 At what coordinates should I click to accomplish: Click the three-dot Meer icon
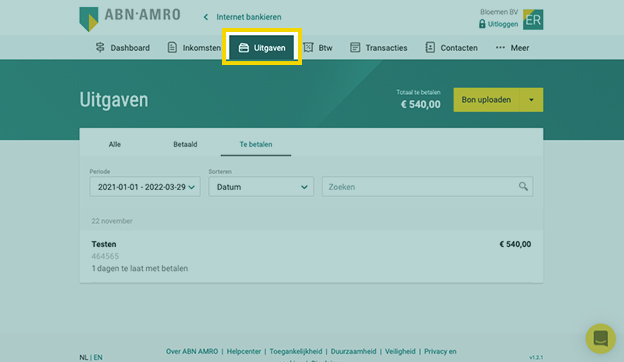(x=500, y=47)
